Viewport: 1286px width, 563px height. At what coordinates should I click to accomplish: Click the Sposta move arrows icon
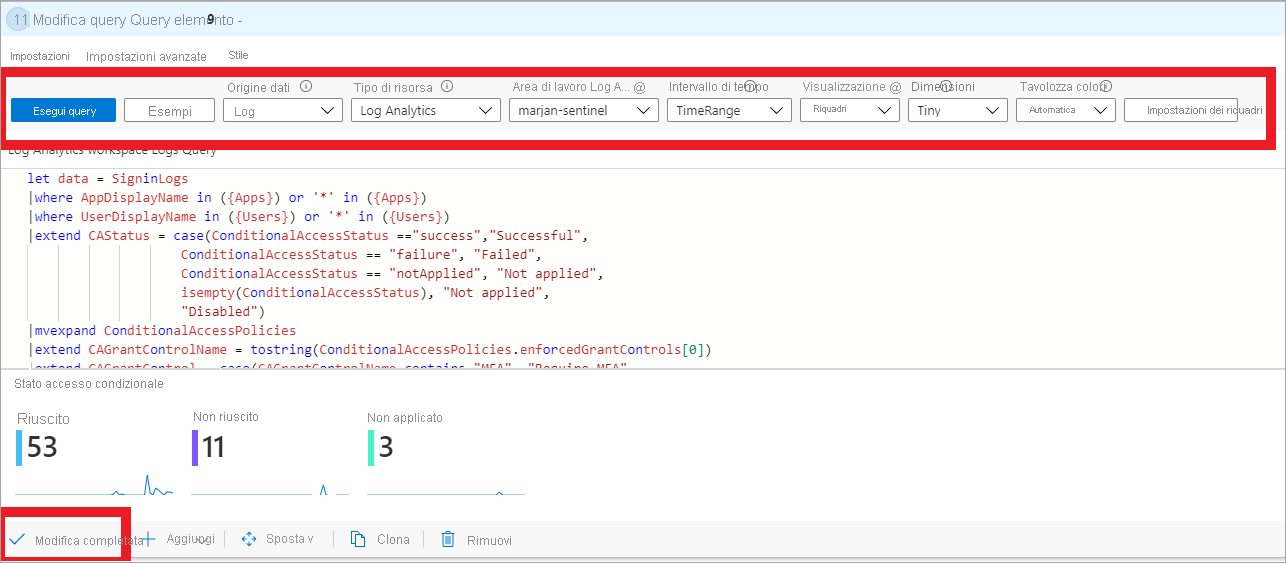249,539
